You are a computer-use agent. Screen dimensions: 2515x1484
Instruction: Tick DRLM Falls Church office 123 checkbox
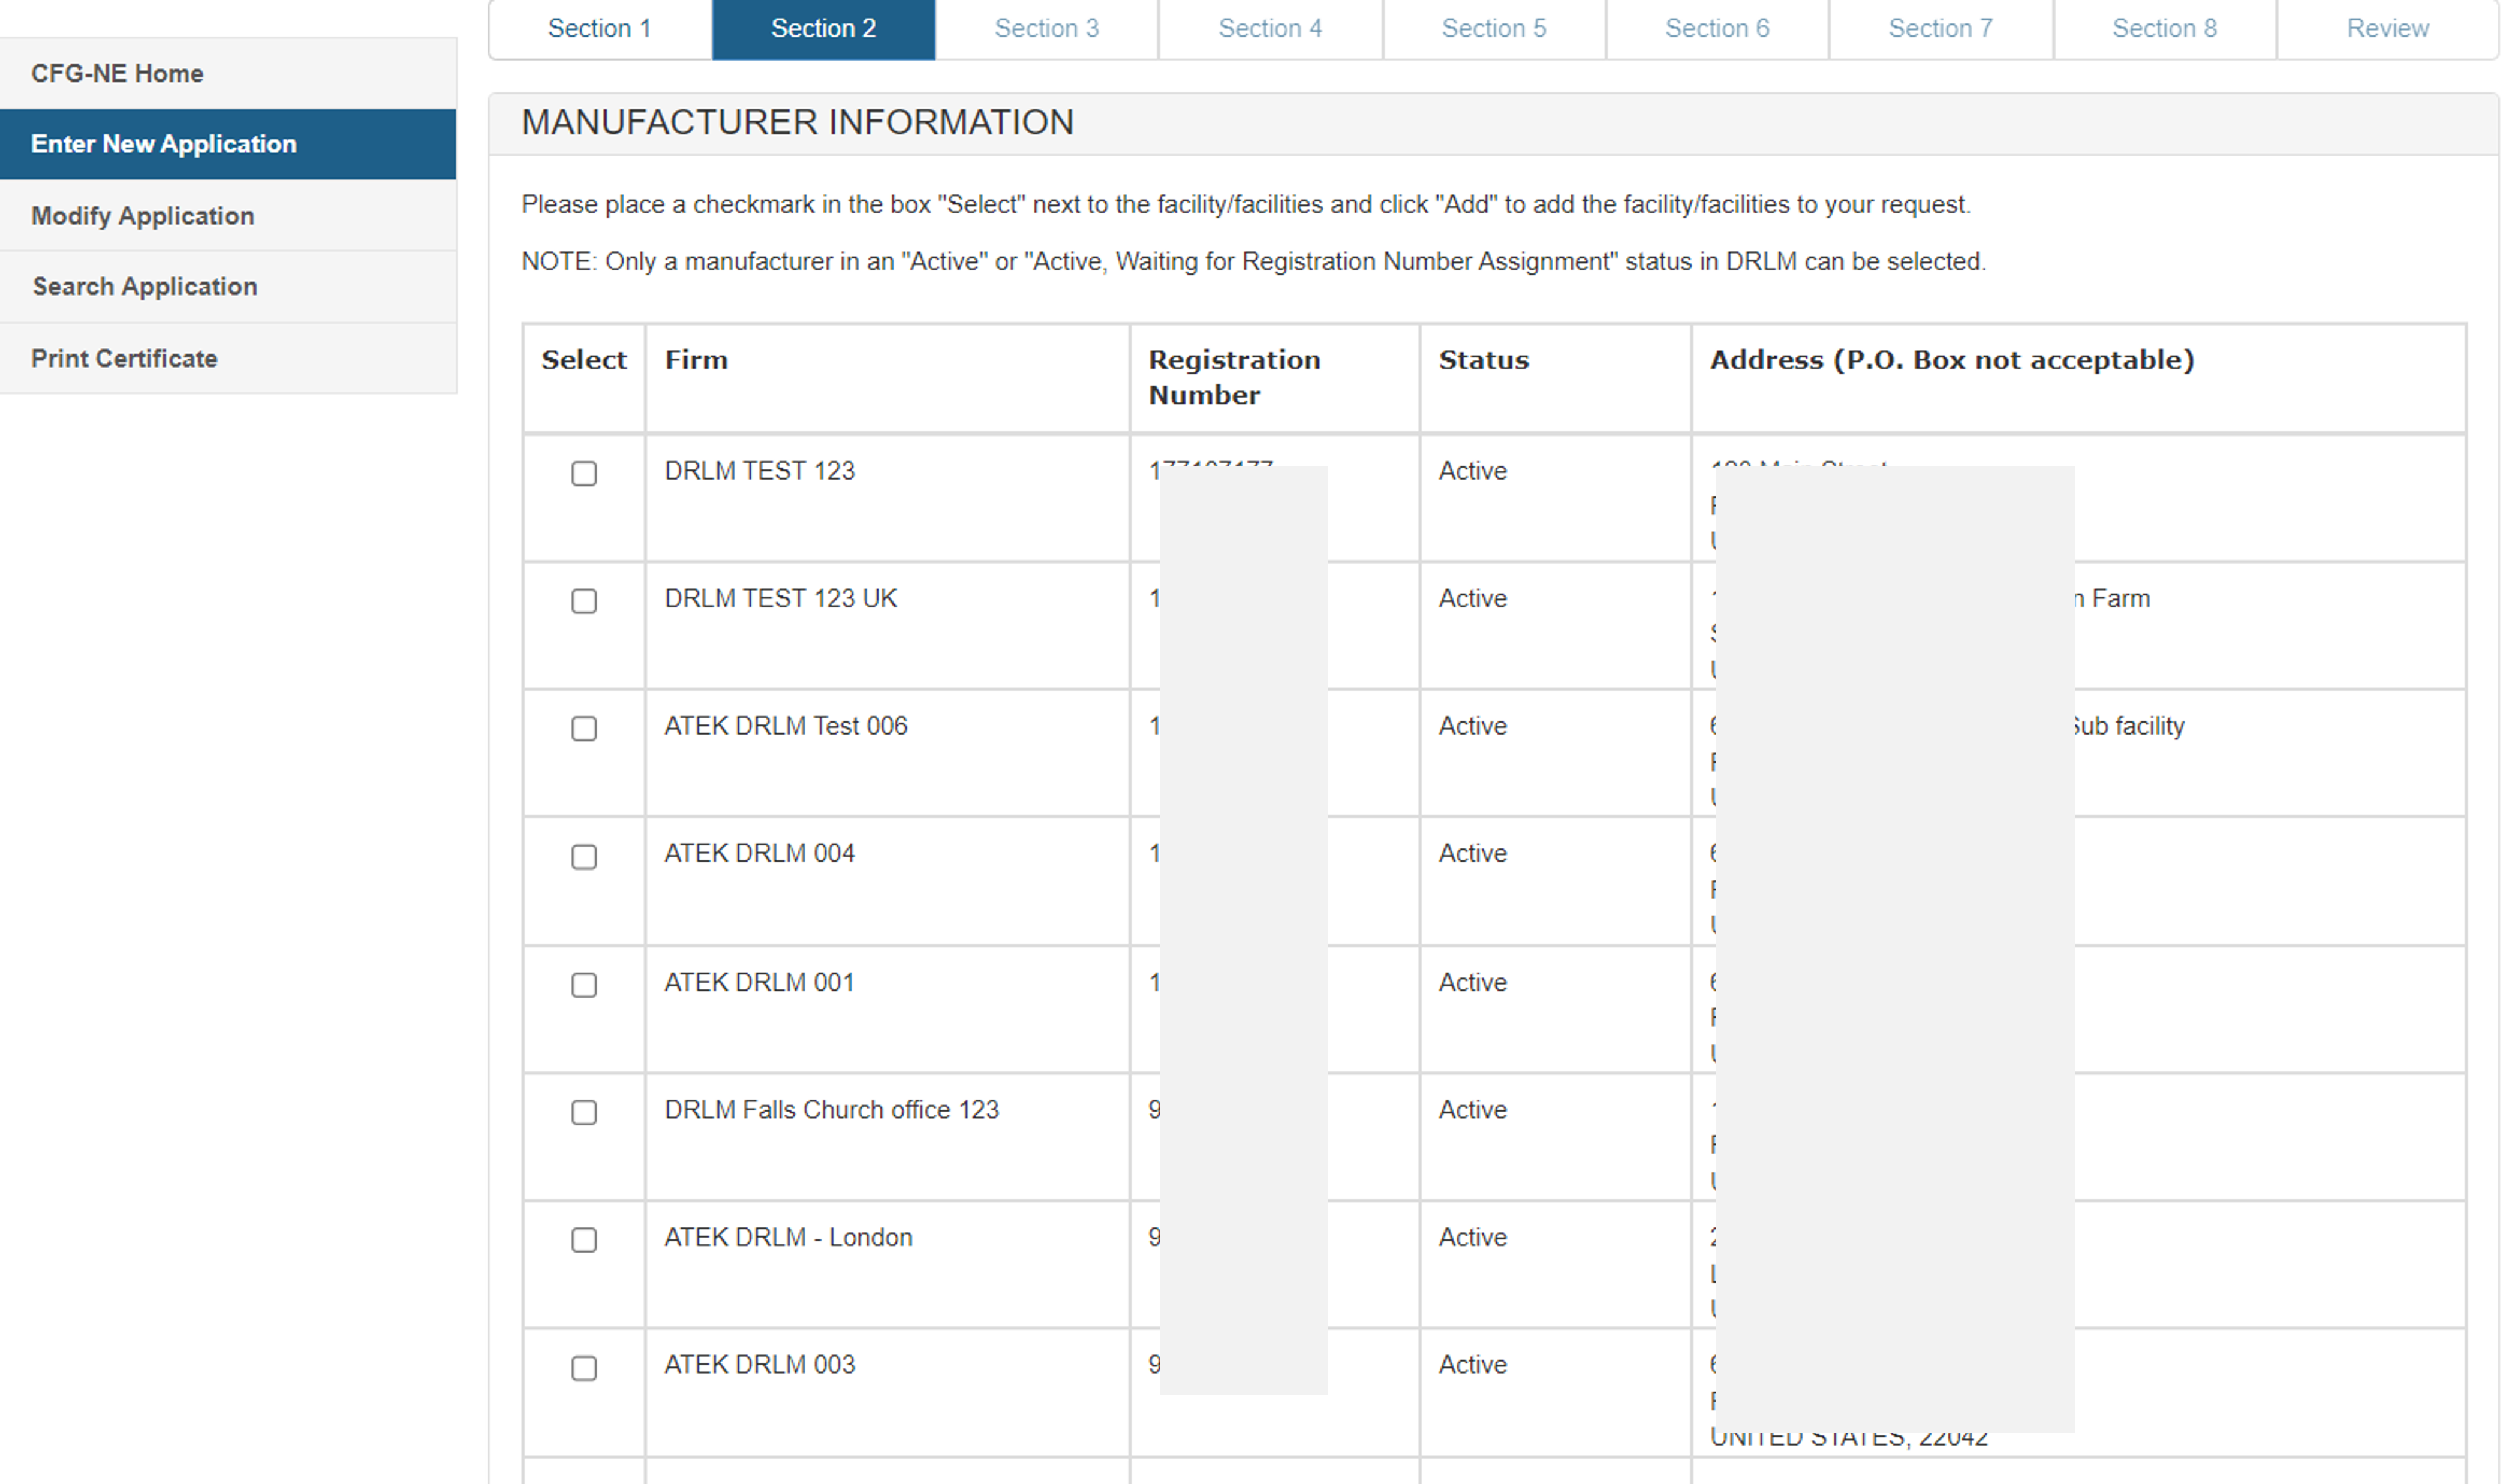coord(584,1112)
